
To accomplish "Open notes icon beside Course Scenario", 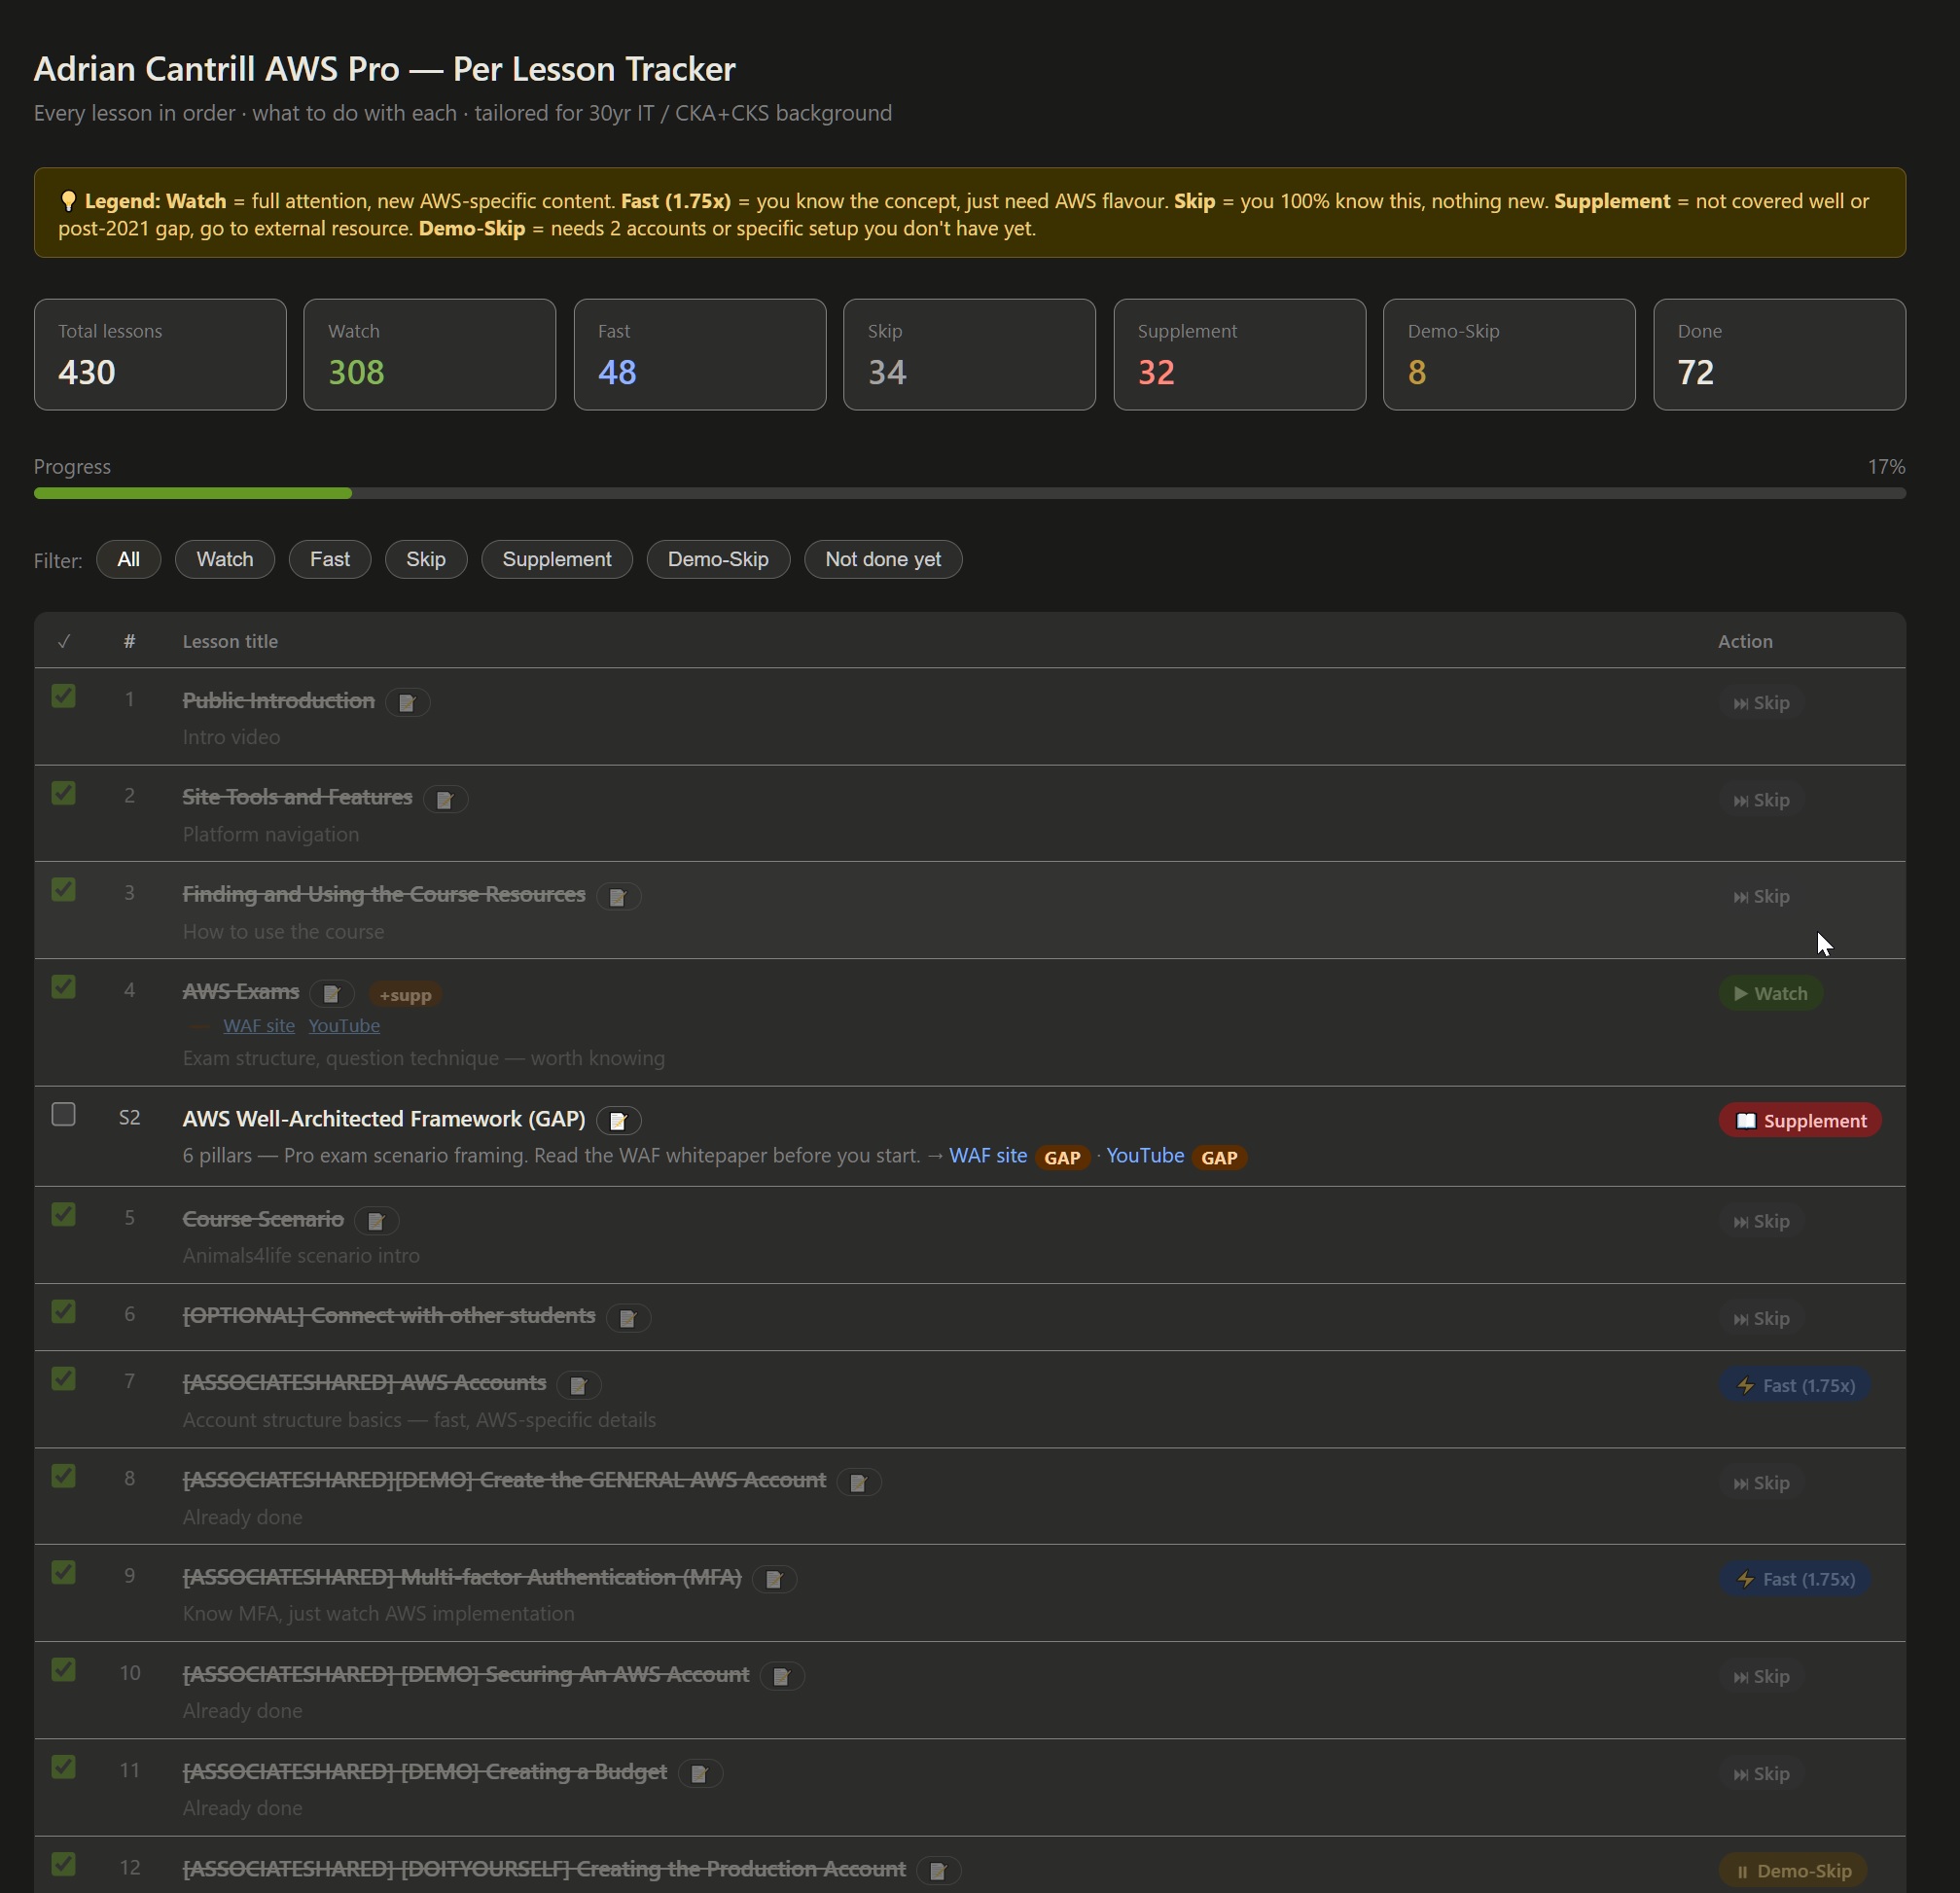I will pyautogui.click(x=376, y=1221).
